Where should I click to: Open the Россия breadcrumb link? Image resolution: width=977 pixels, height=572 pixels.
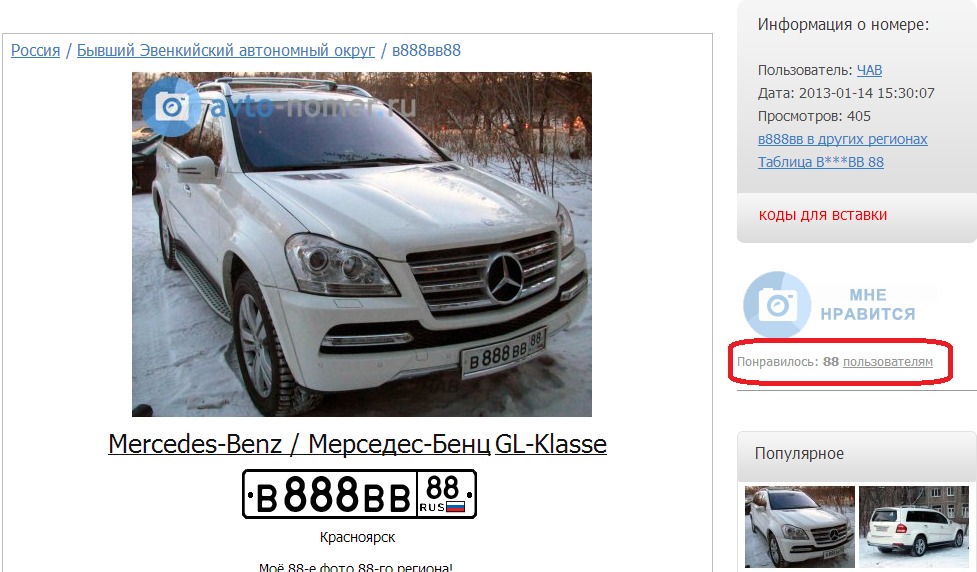pyautogui.click(x=36, y=50)
